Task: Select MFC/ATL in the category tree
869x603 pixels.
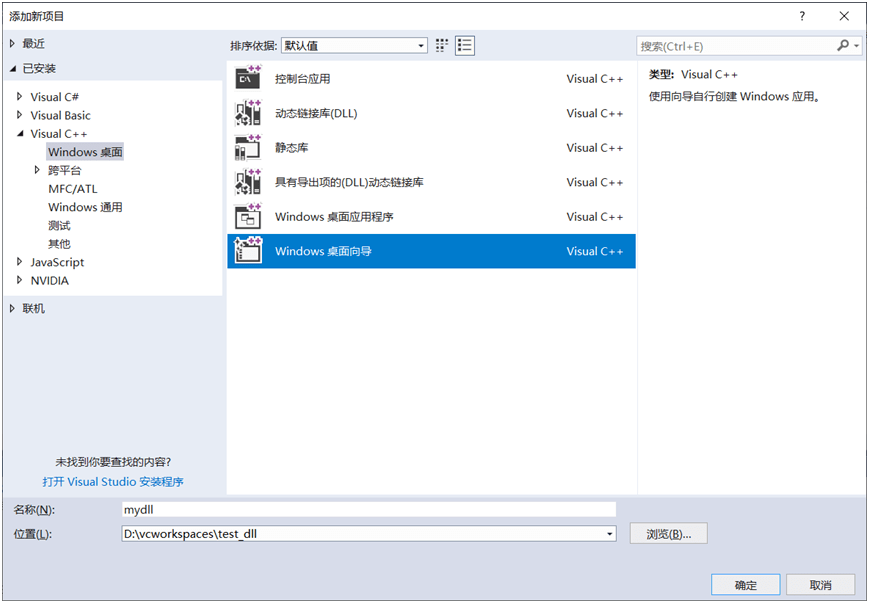Action: point(73,189)
